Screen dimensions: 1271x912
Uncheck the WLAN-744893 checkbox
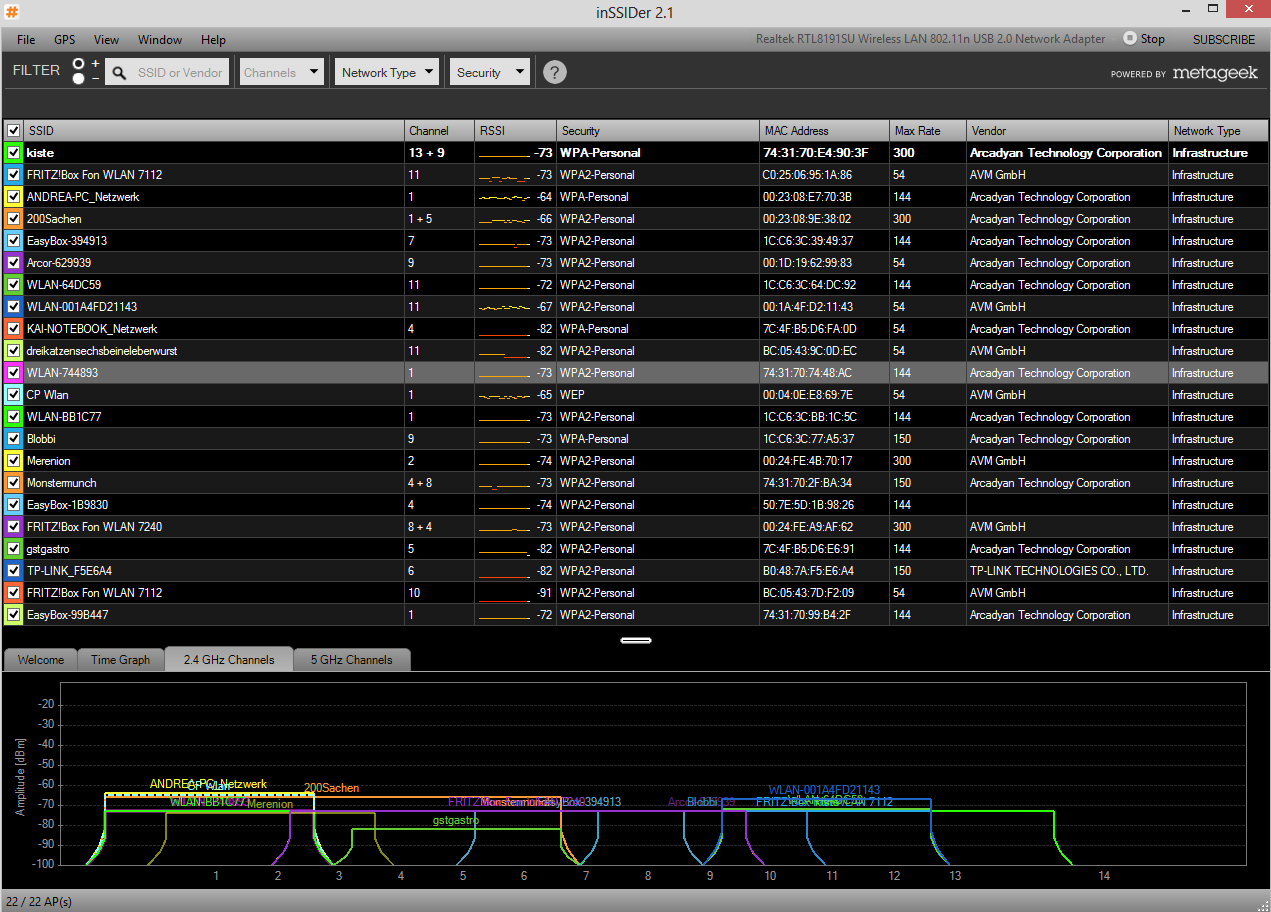pyautogui.click(x=14, y=373)
